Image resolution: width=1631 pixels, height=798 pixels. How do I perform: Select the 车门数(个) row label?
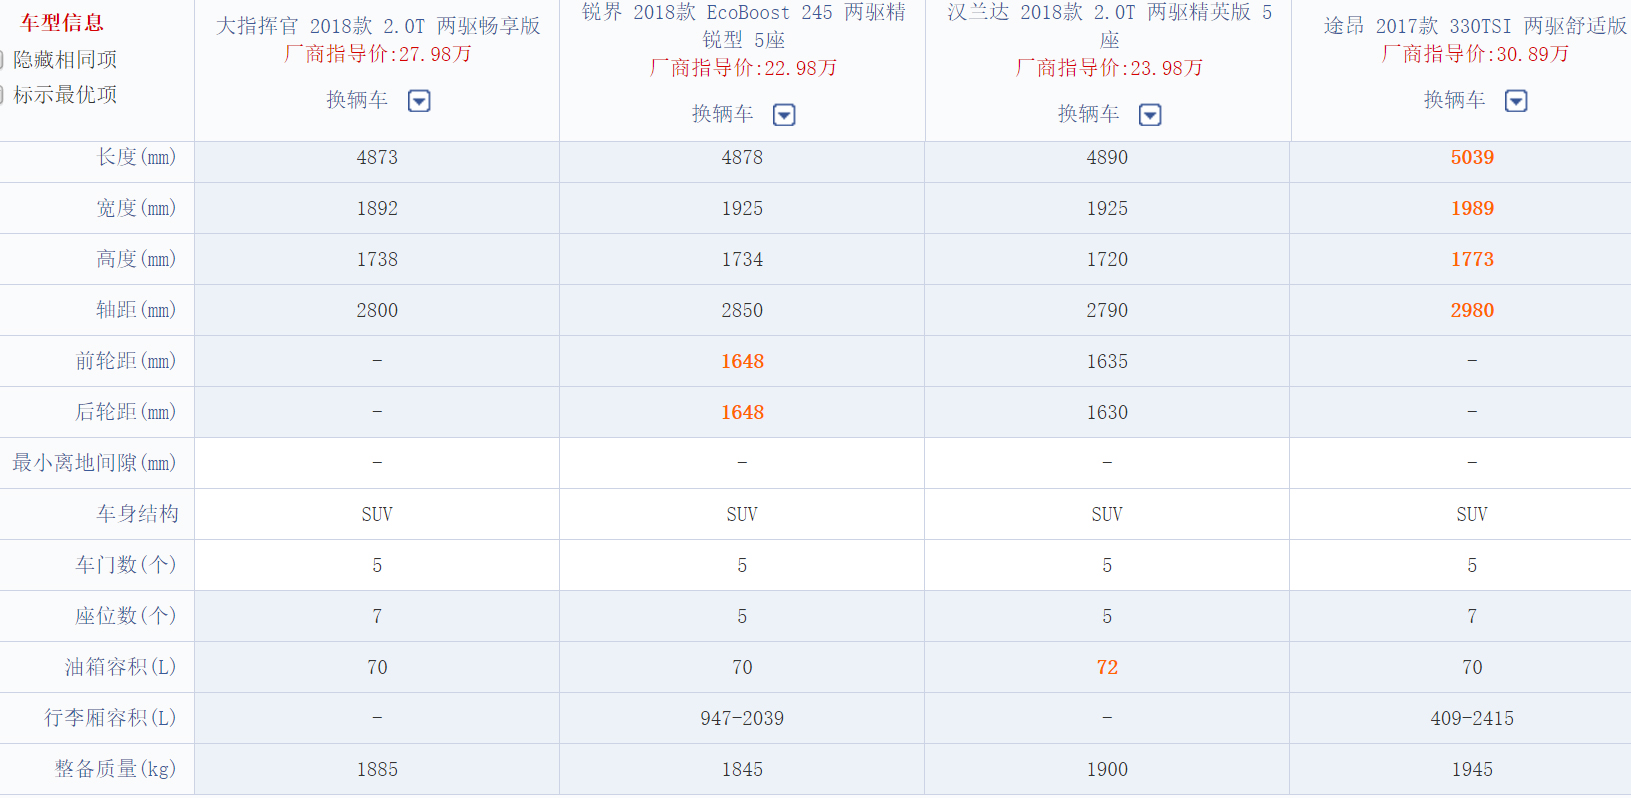[x=126, y=565]
